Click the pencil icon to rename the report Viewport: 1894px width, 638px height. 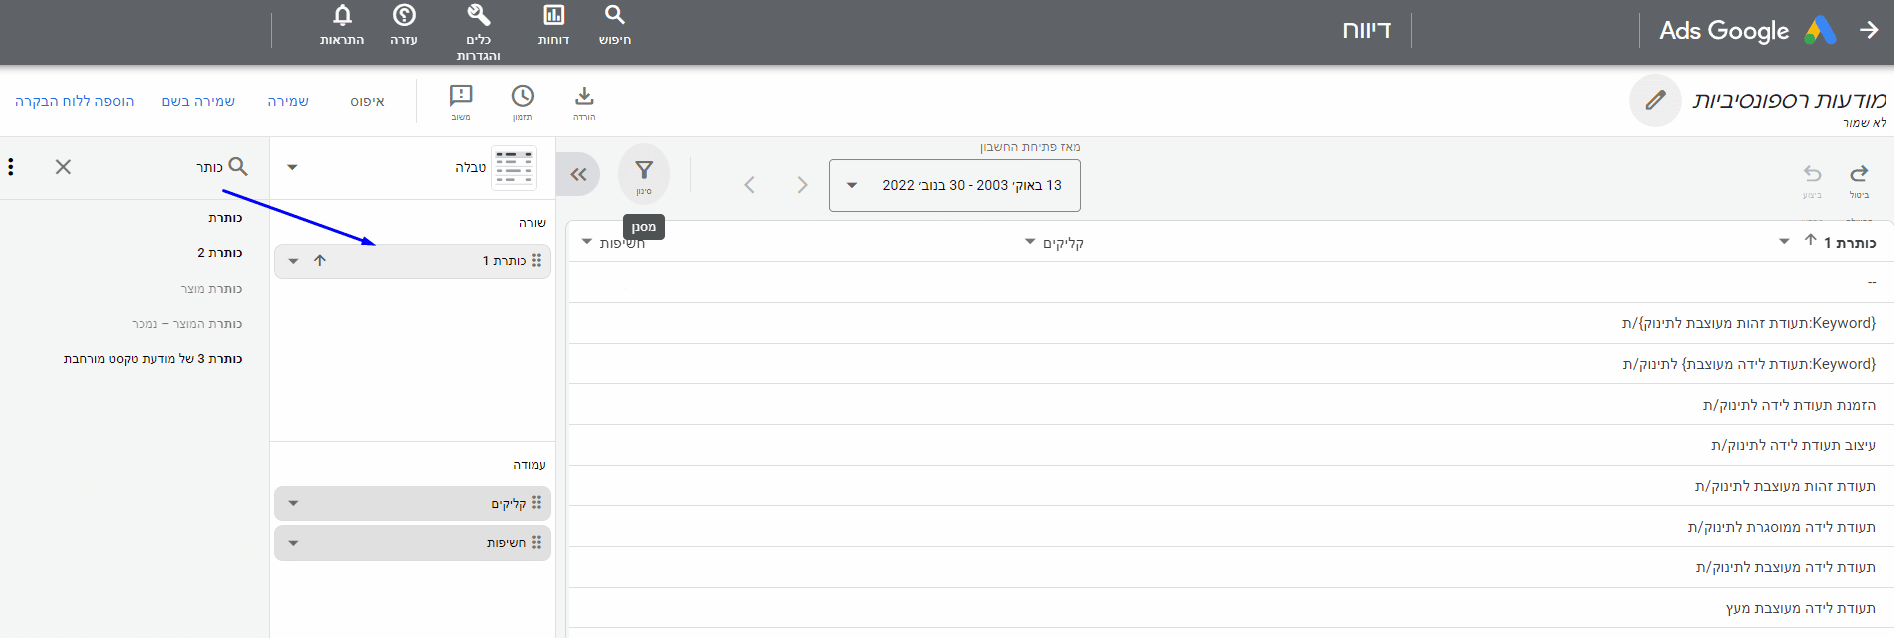(1655, 100)
